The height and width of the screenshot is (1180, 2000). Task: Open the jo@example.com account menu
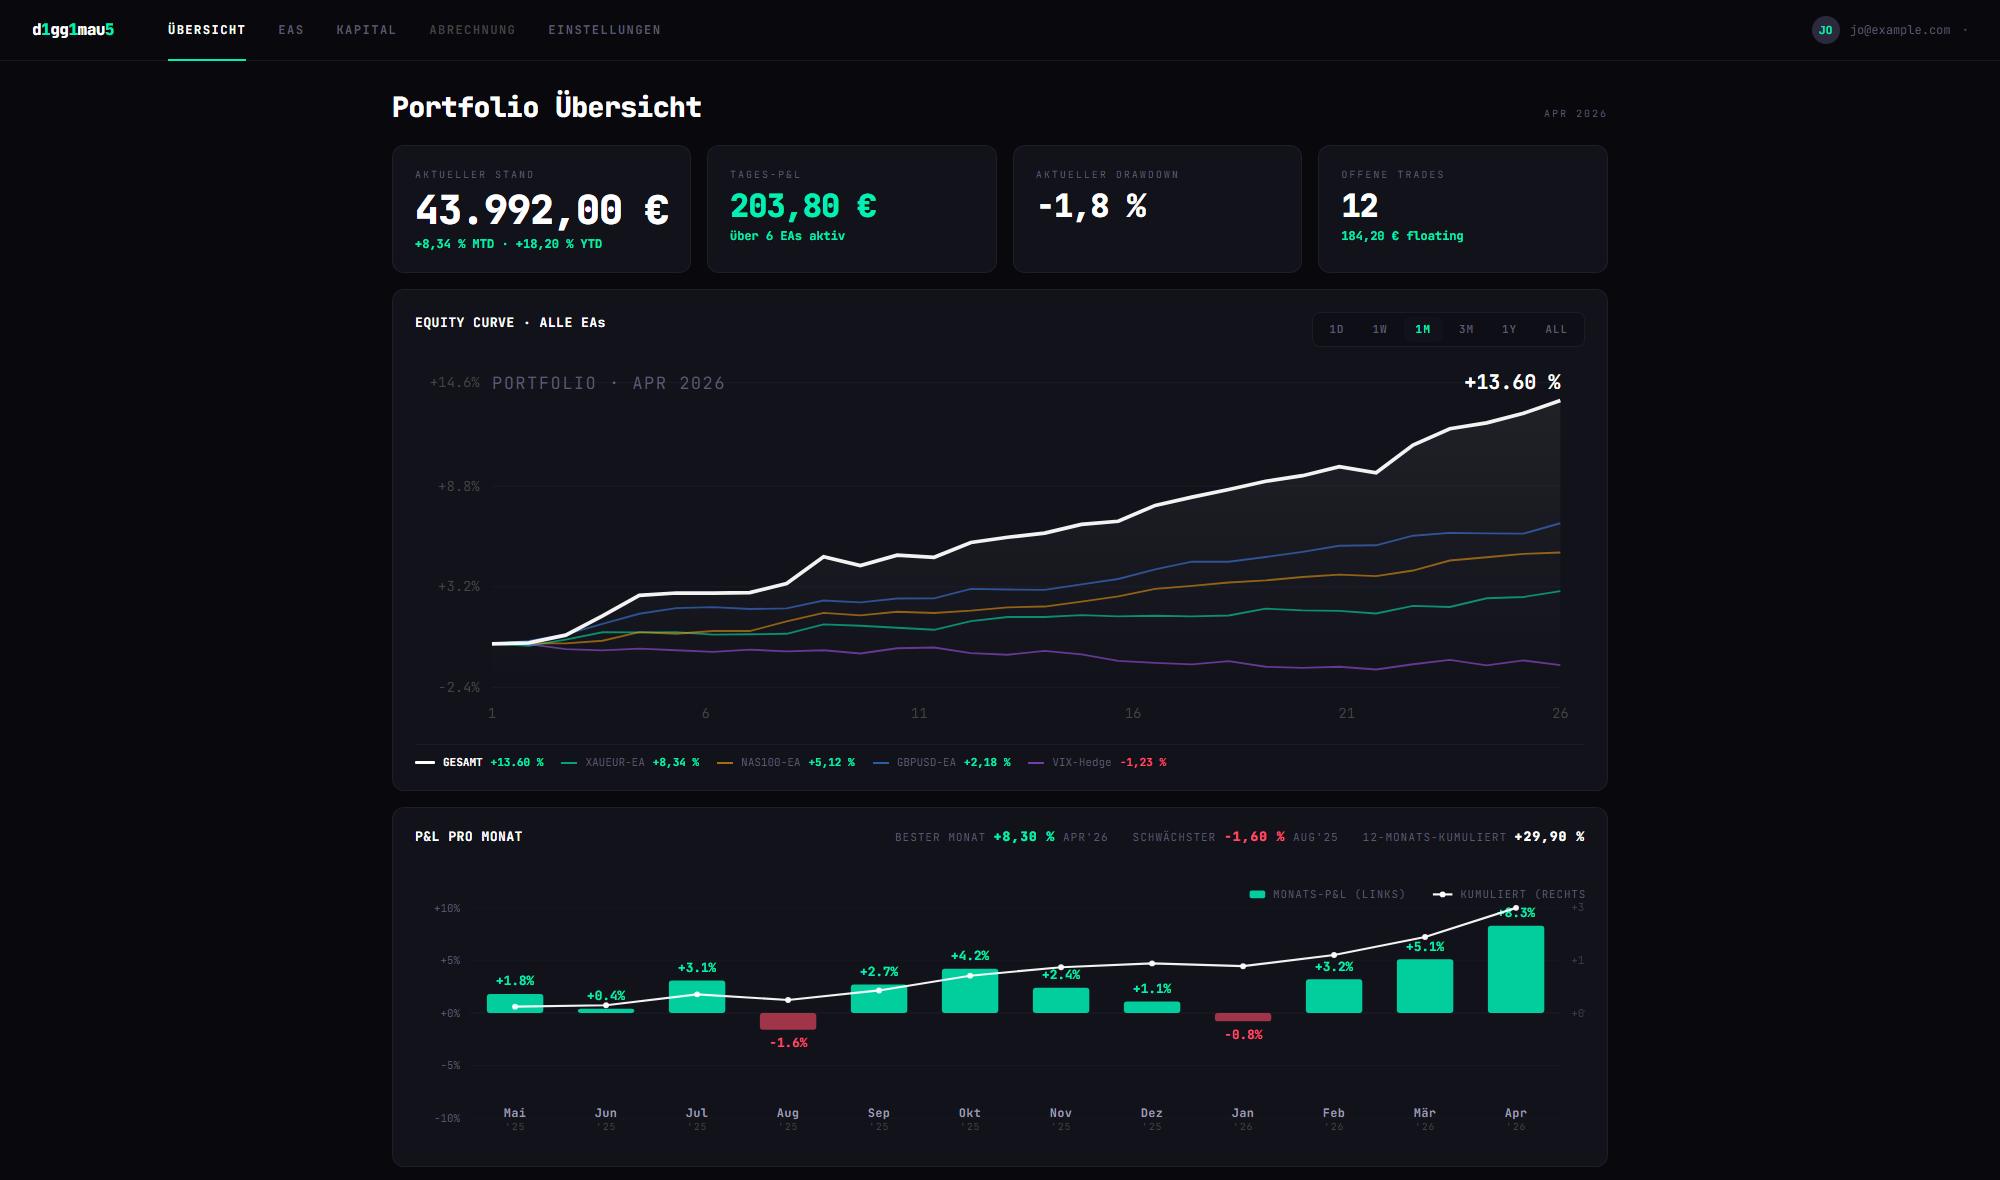pyautogui.click(x=1899, y=30)
